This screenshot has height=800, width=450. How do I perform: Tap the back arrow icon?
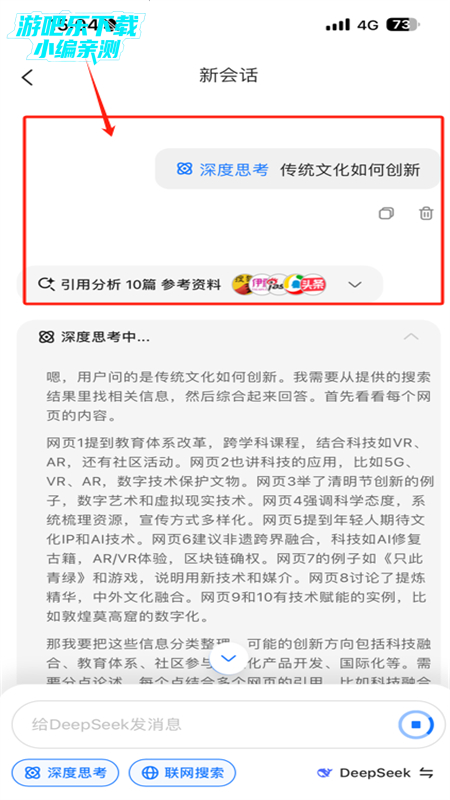coord(27,78)
